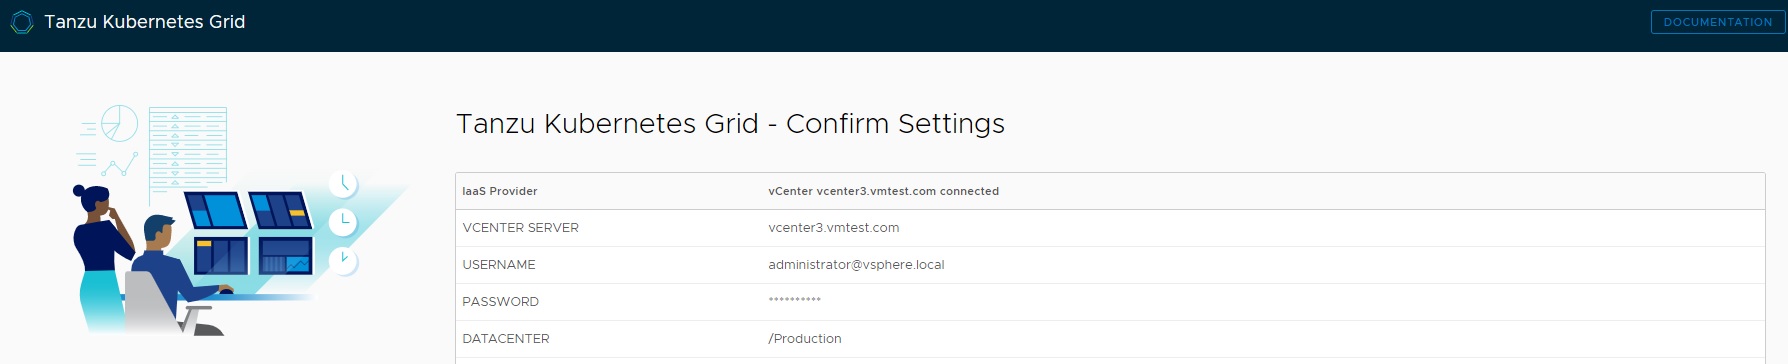Select the DATACENTER row label
1788x364 pixels.
505,339
